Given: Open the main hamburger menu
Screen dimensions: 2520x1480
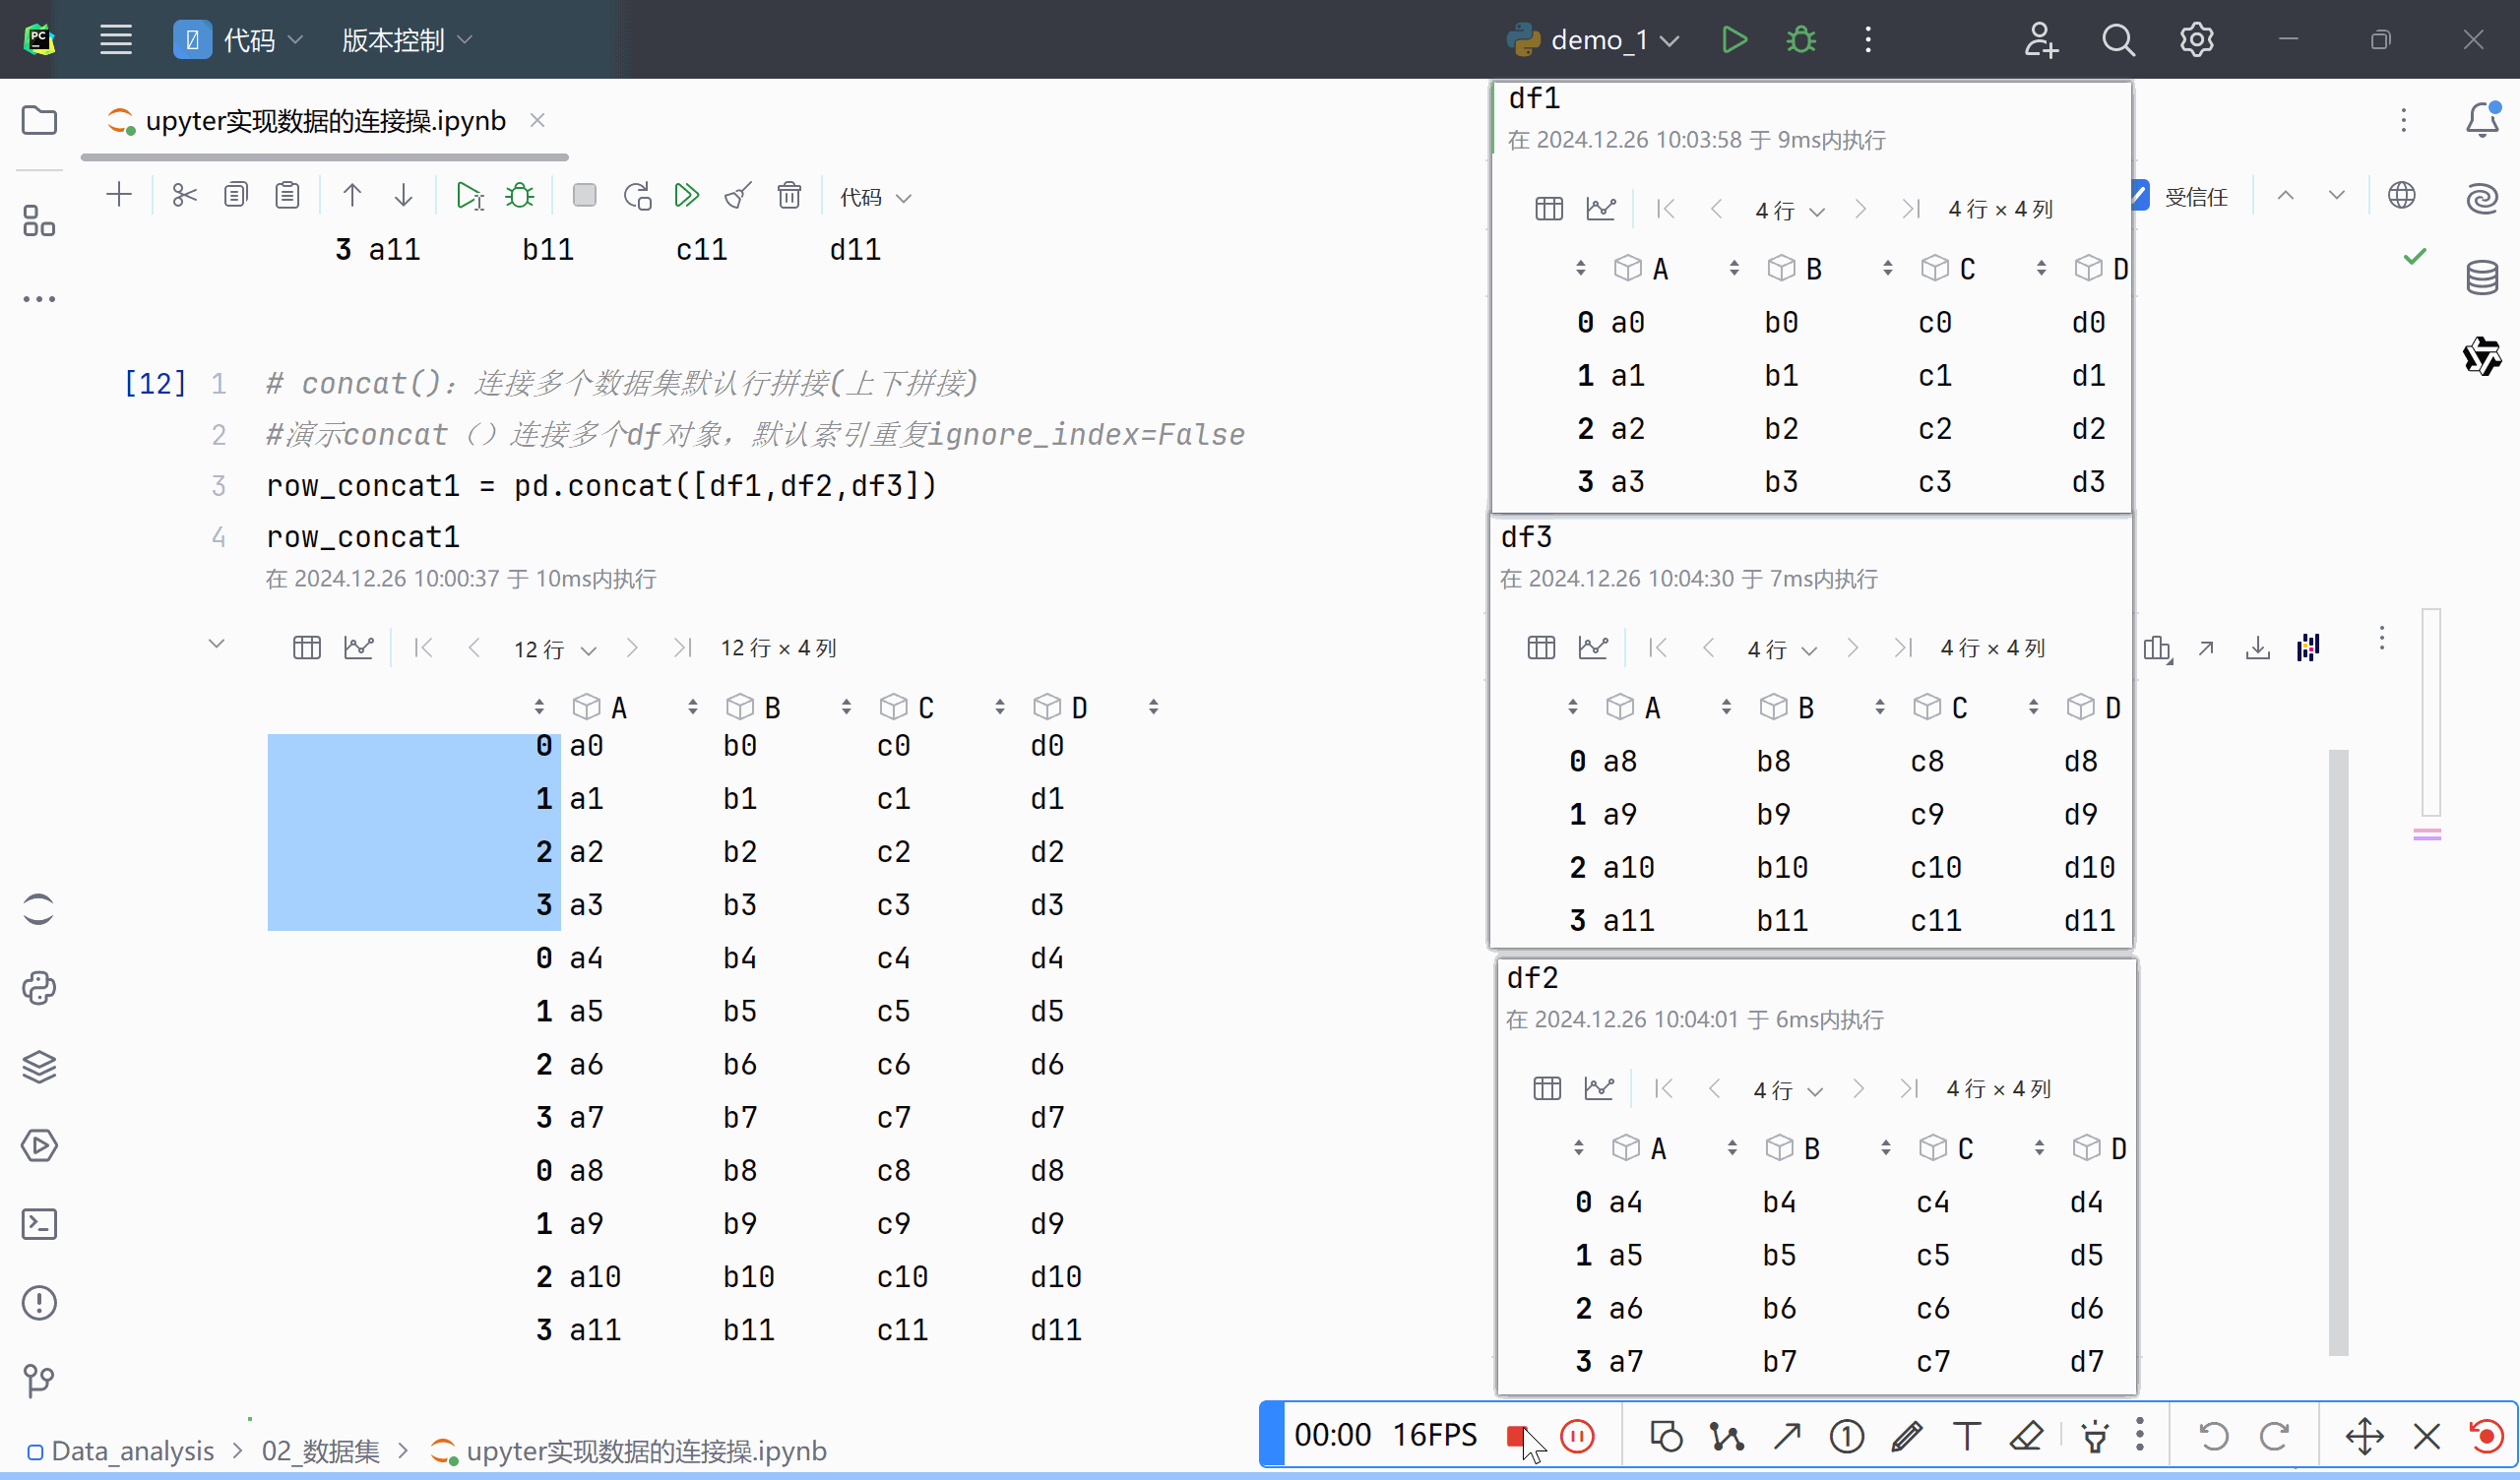Looking at the screenshot, I should [116, 40].
